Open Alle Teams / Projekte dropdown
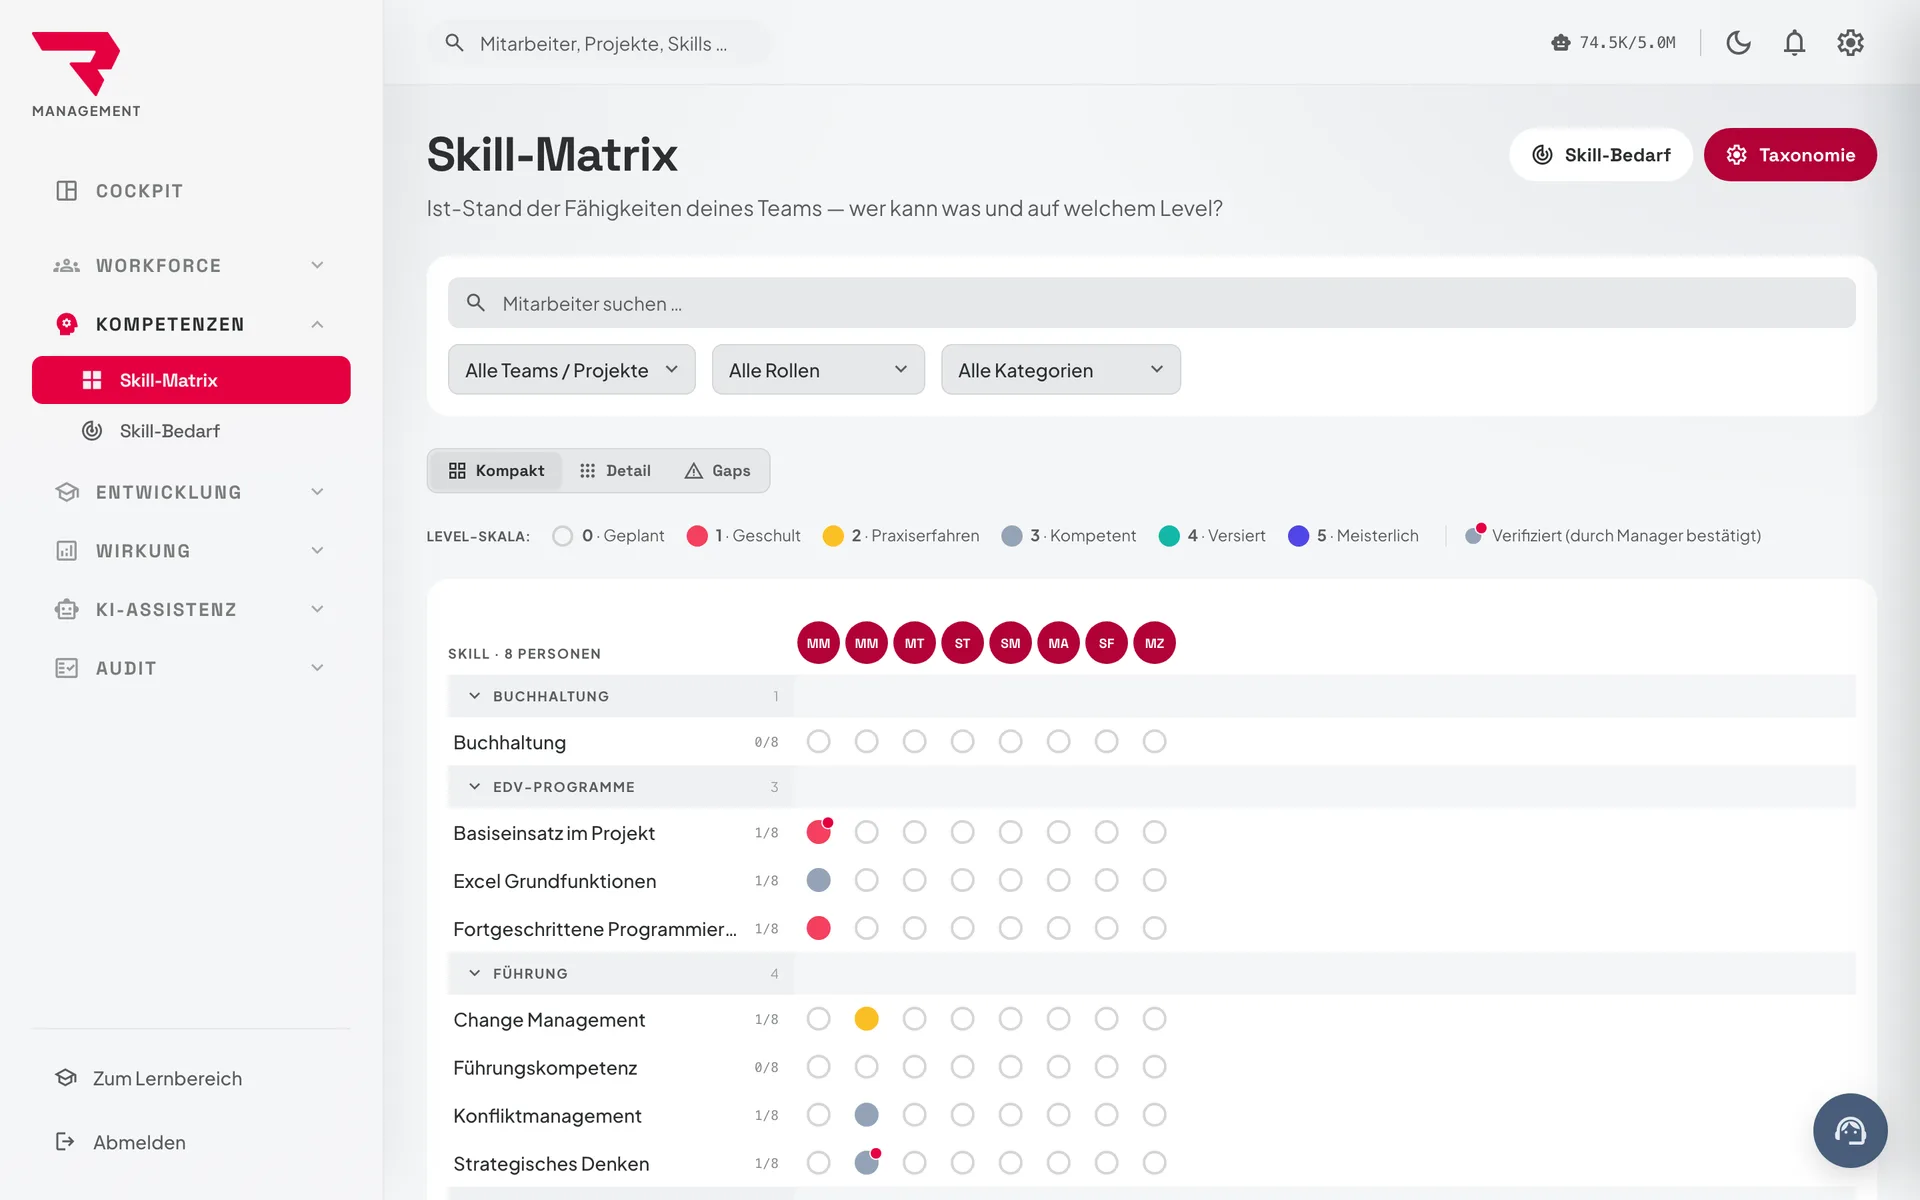The image size is (1920, 1200). (571, 370)
